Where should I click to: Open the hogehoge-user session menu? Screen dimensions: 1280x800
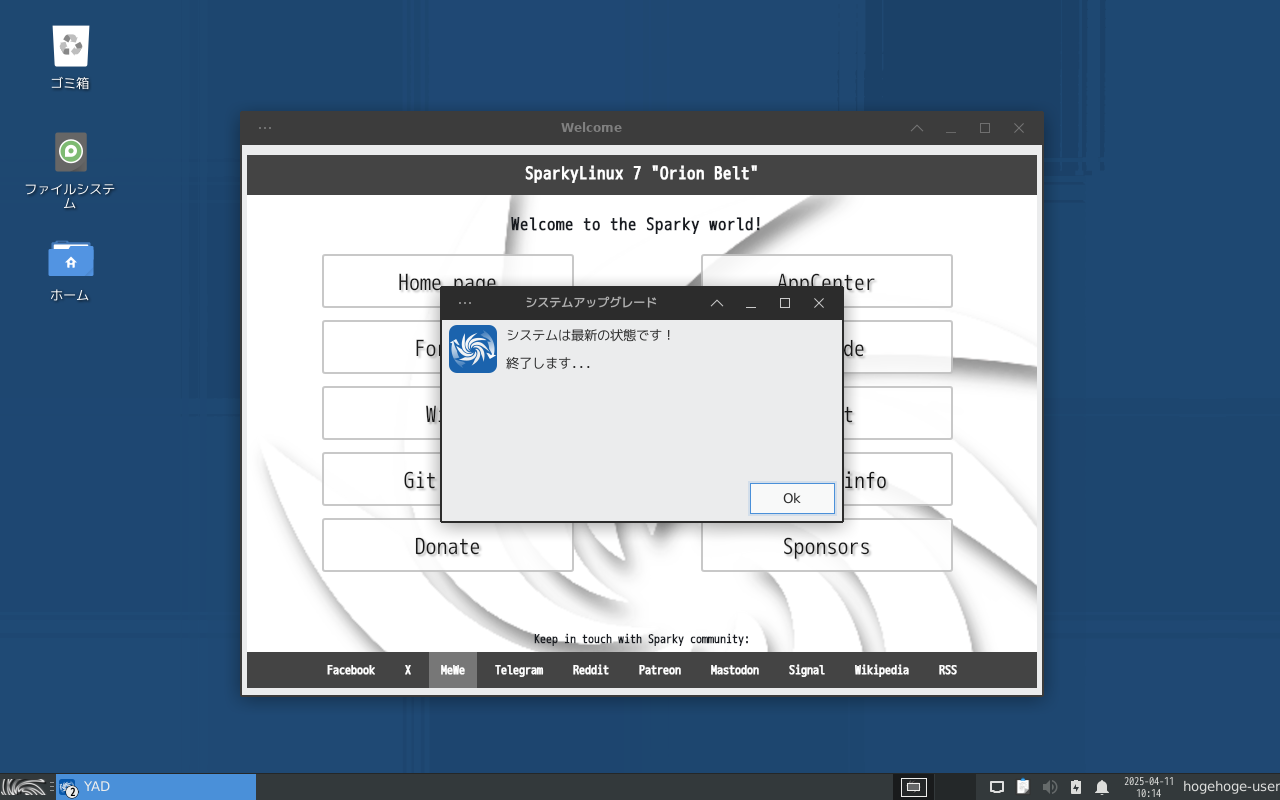pos(1230,787)
